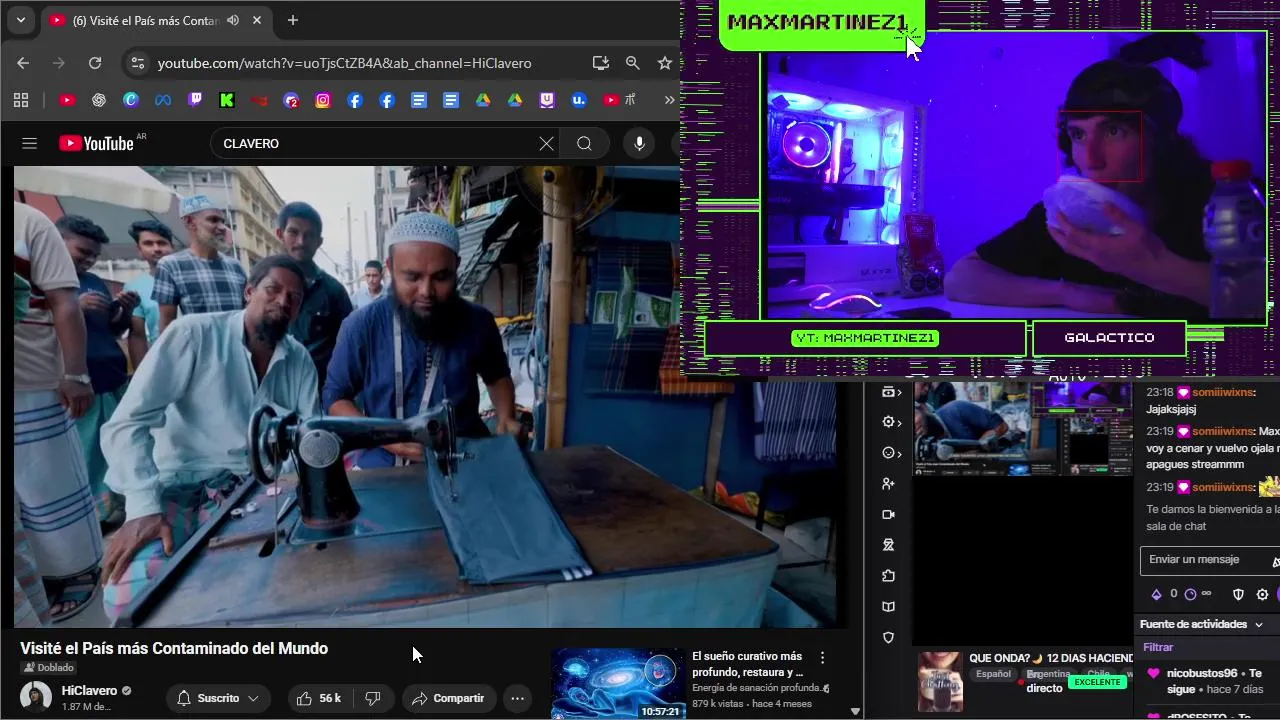Open the first Google Docs bookmark
Image resolution: width=1280 pixels, height=720 pixels.
click(x=419, y=100)
